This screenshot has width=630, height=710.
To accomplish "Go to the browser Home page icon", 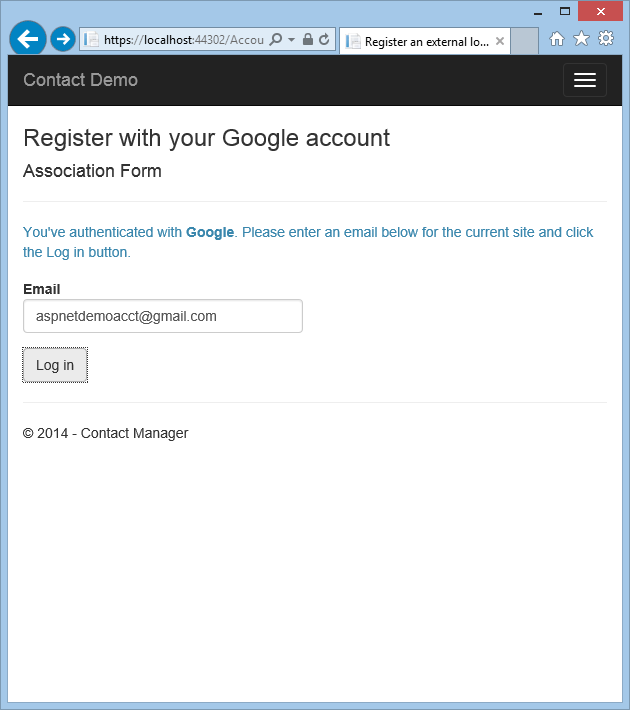I will coord(557,39).
